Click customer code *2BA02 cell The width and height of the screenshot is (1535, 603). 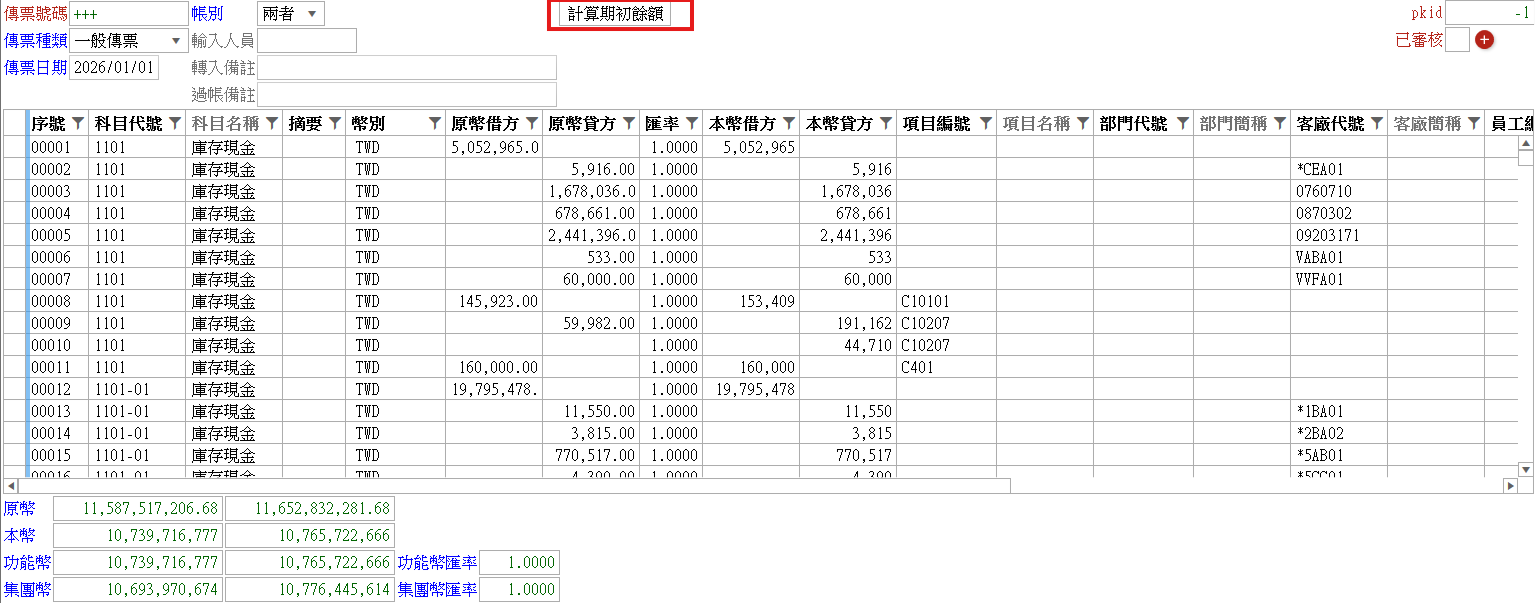click(x=1339, y=433)
